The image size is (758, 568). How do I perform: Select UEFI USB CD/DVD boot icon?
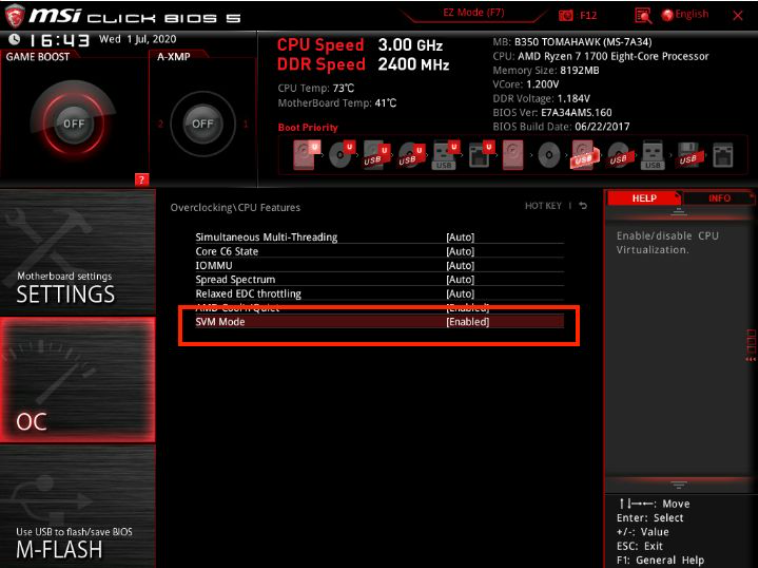pos(411,155)
